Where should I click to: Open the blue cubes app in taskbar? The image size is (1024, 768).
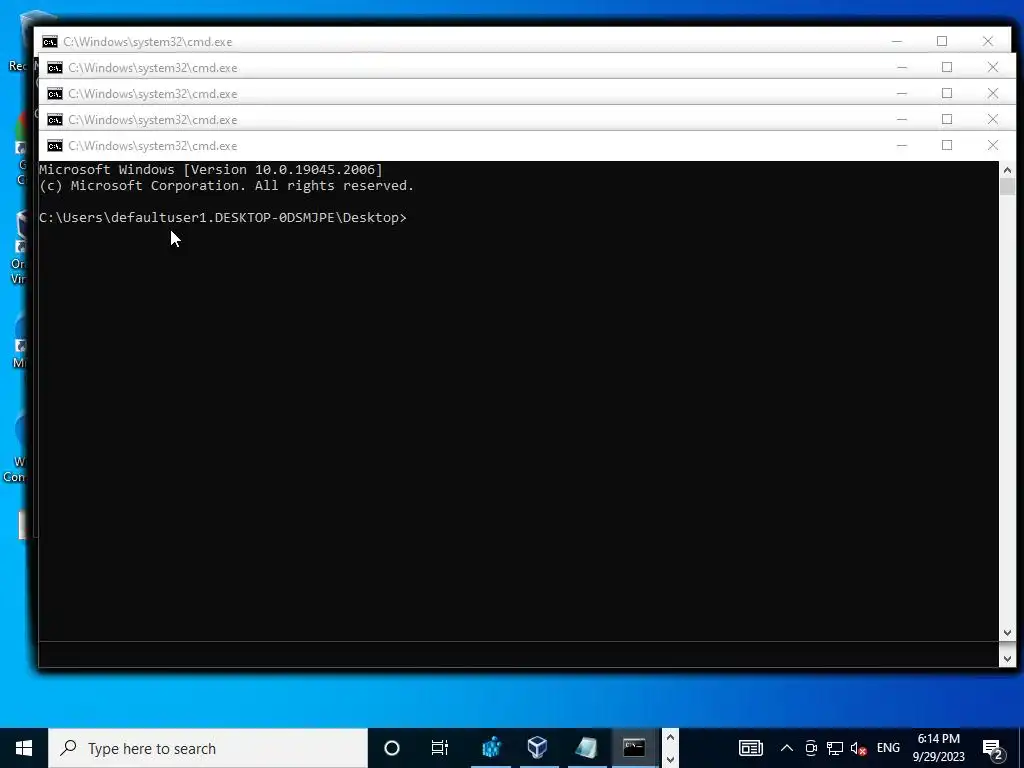(x=491, y=748)
